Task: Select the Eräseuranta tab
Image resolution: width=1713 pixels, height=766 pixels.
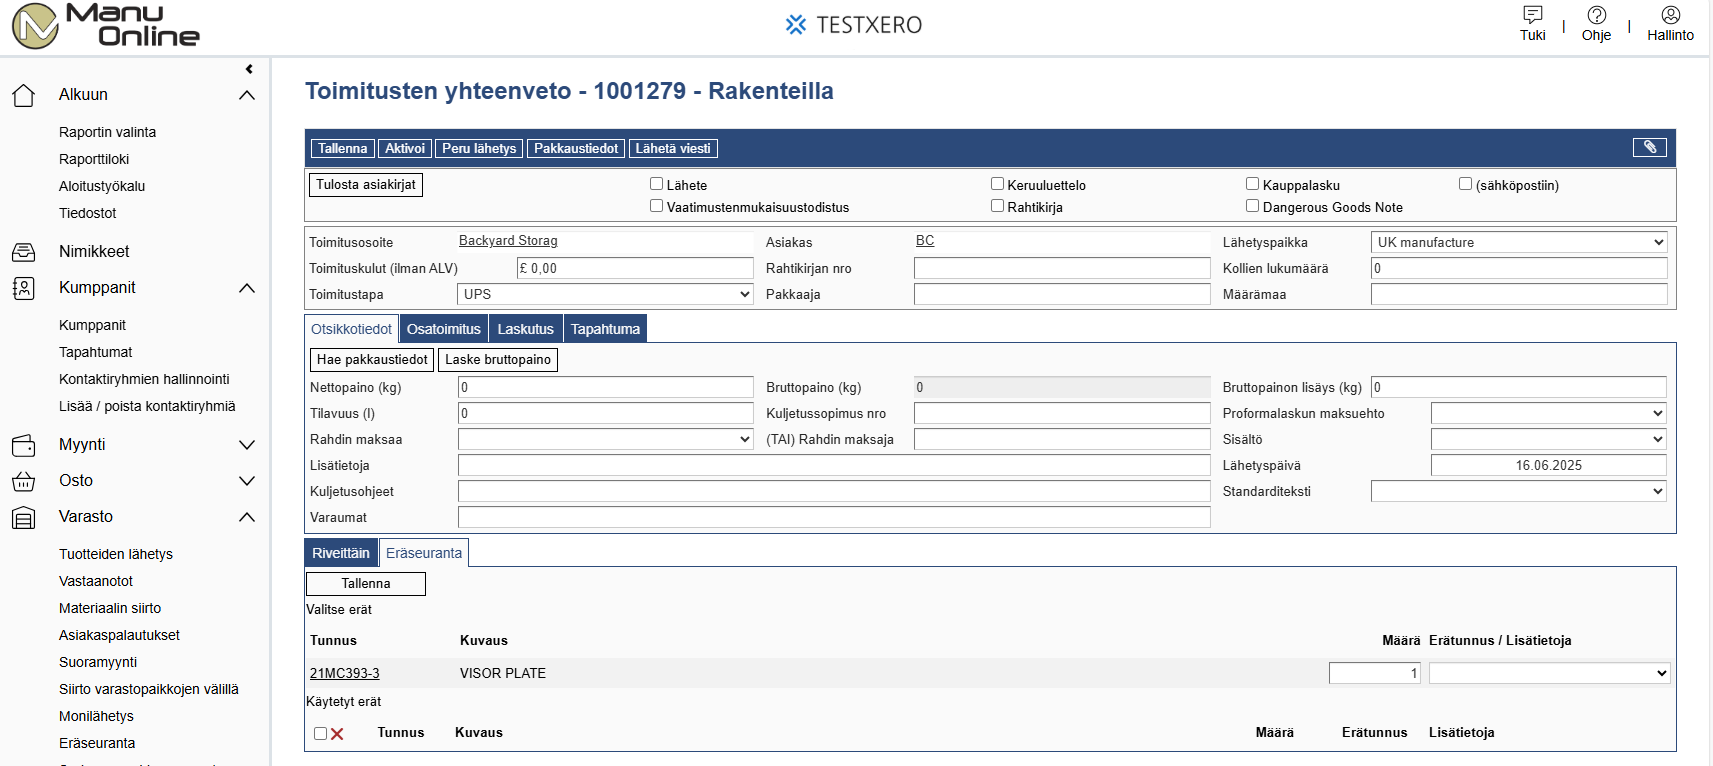Action: coord(424,553)
